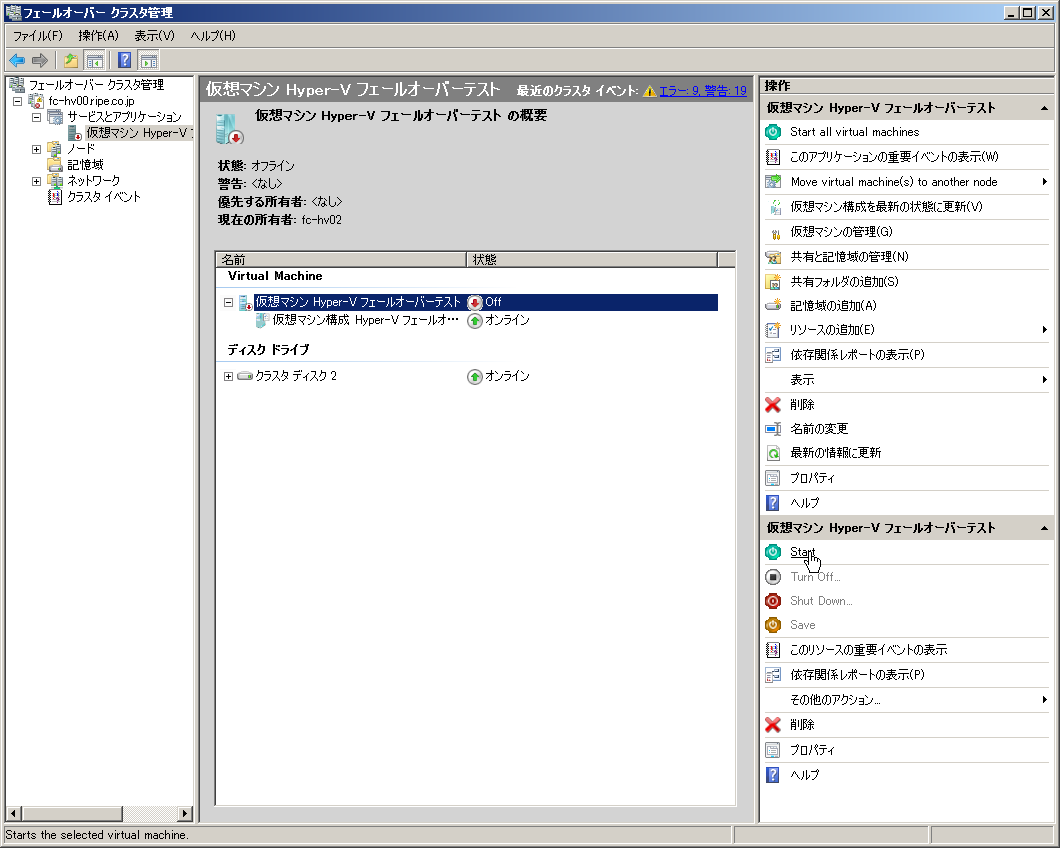Click the 共有と記憶域の管理 icon
The height and width of the screenshot is (848, 1060).
point(773,257)
